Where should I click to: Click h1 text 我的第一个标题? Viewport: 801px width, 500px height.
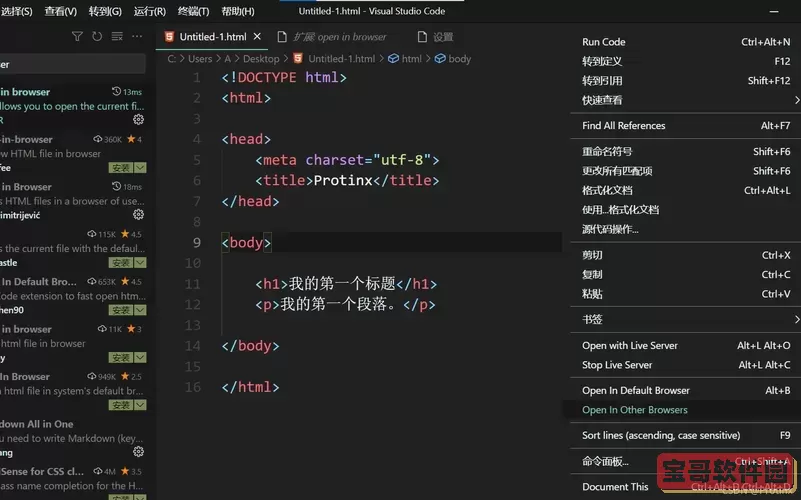pyautogui.click(x=342, y=283)
